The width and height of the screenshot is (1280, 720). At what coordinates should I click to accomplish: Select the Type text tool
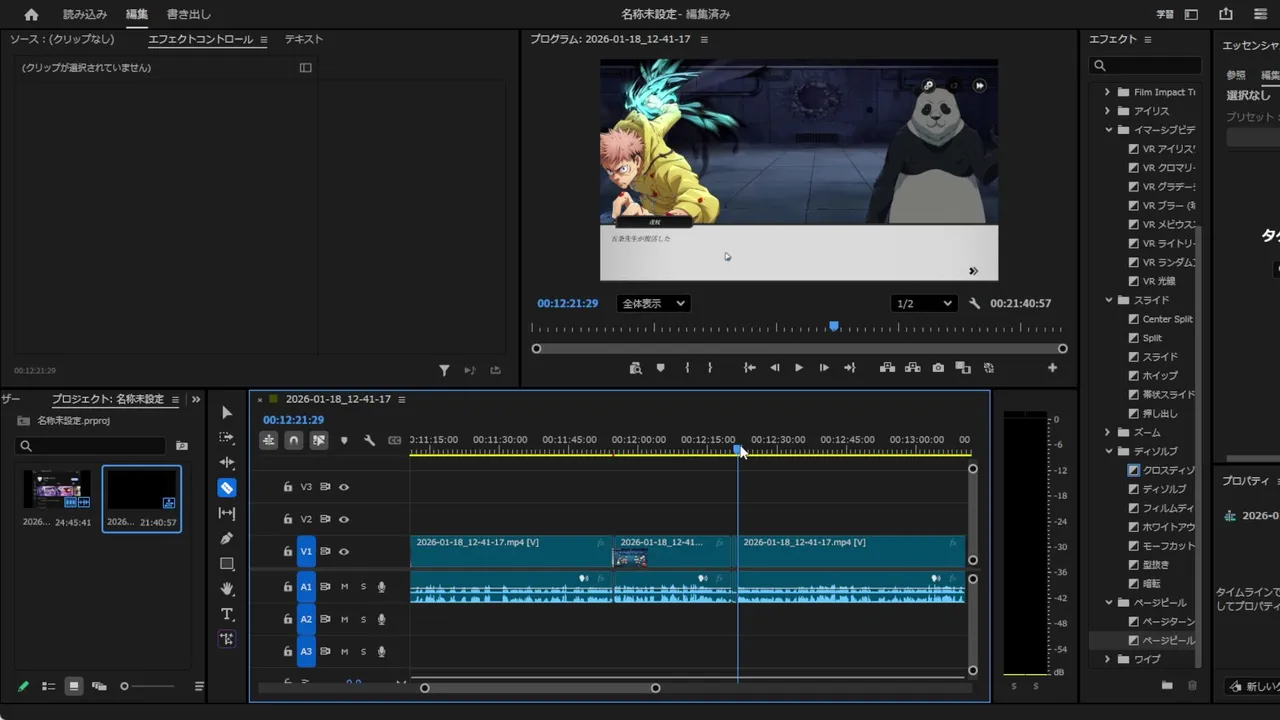pos(227,613)
